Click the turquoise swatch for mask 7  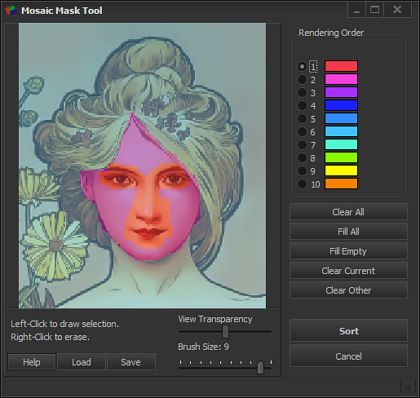click(x=341, y=144)
